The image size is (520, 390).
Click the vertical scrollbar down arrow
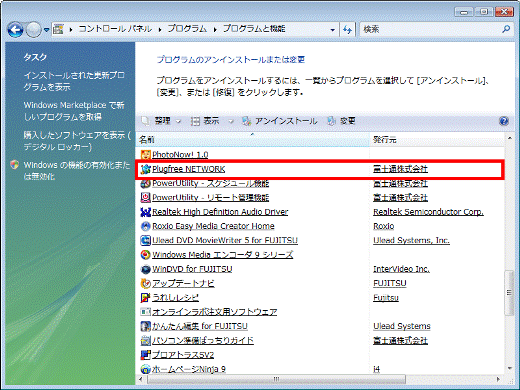(x=509, y=368)
